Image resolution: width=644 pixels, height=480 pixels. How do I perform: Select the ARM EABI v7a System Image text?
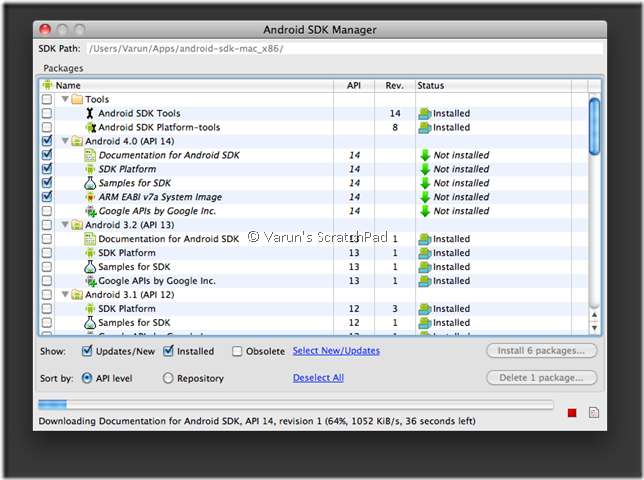[x=160, y=197]
